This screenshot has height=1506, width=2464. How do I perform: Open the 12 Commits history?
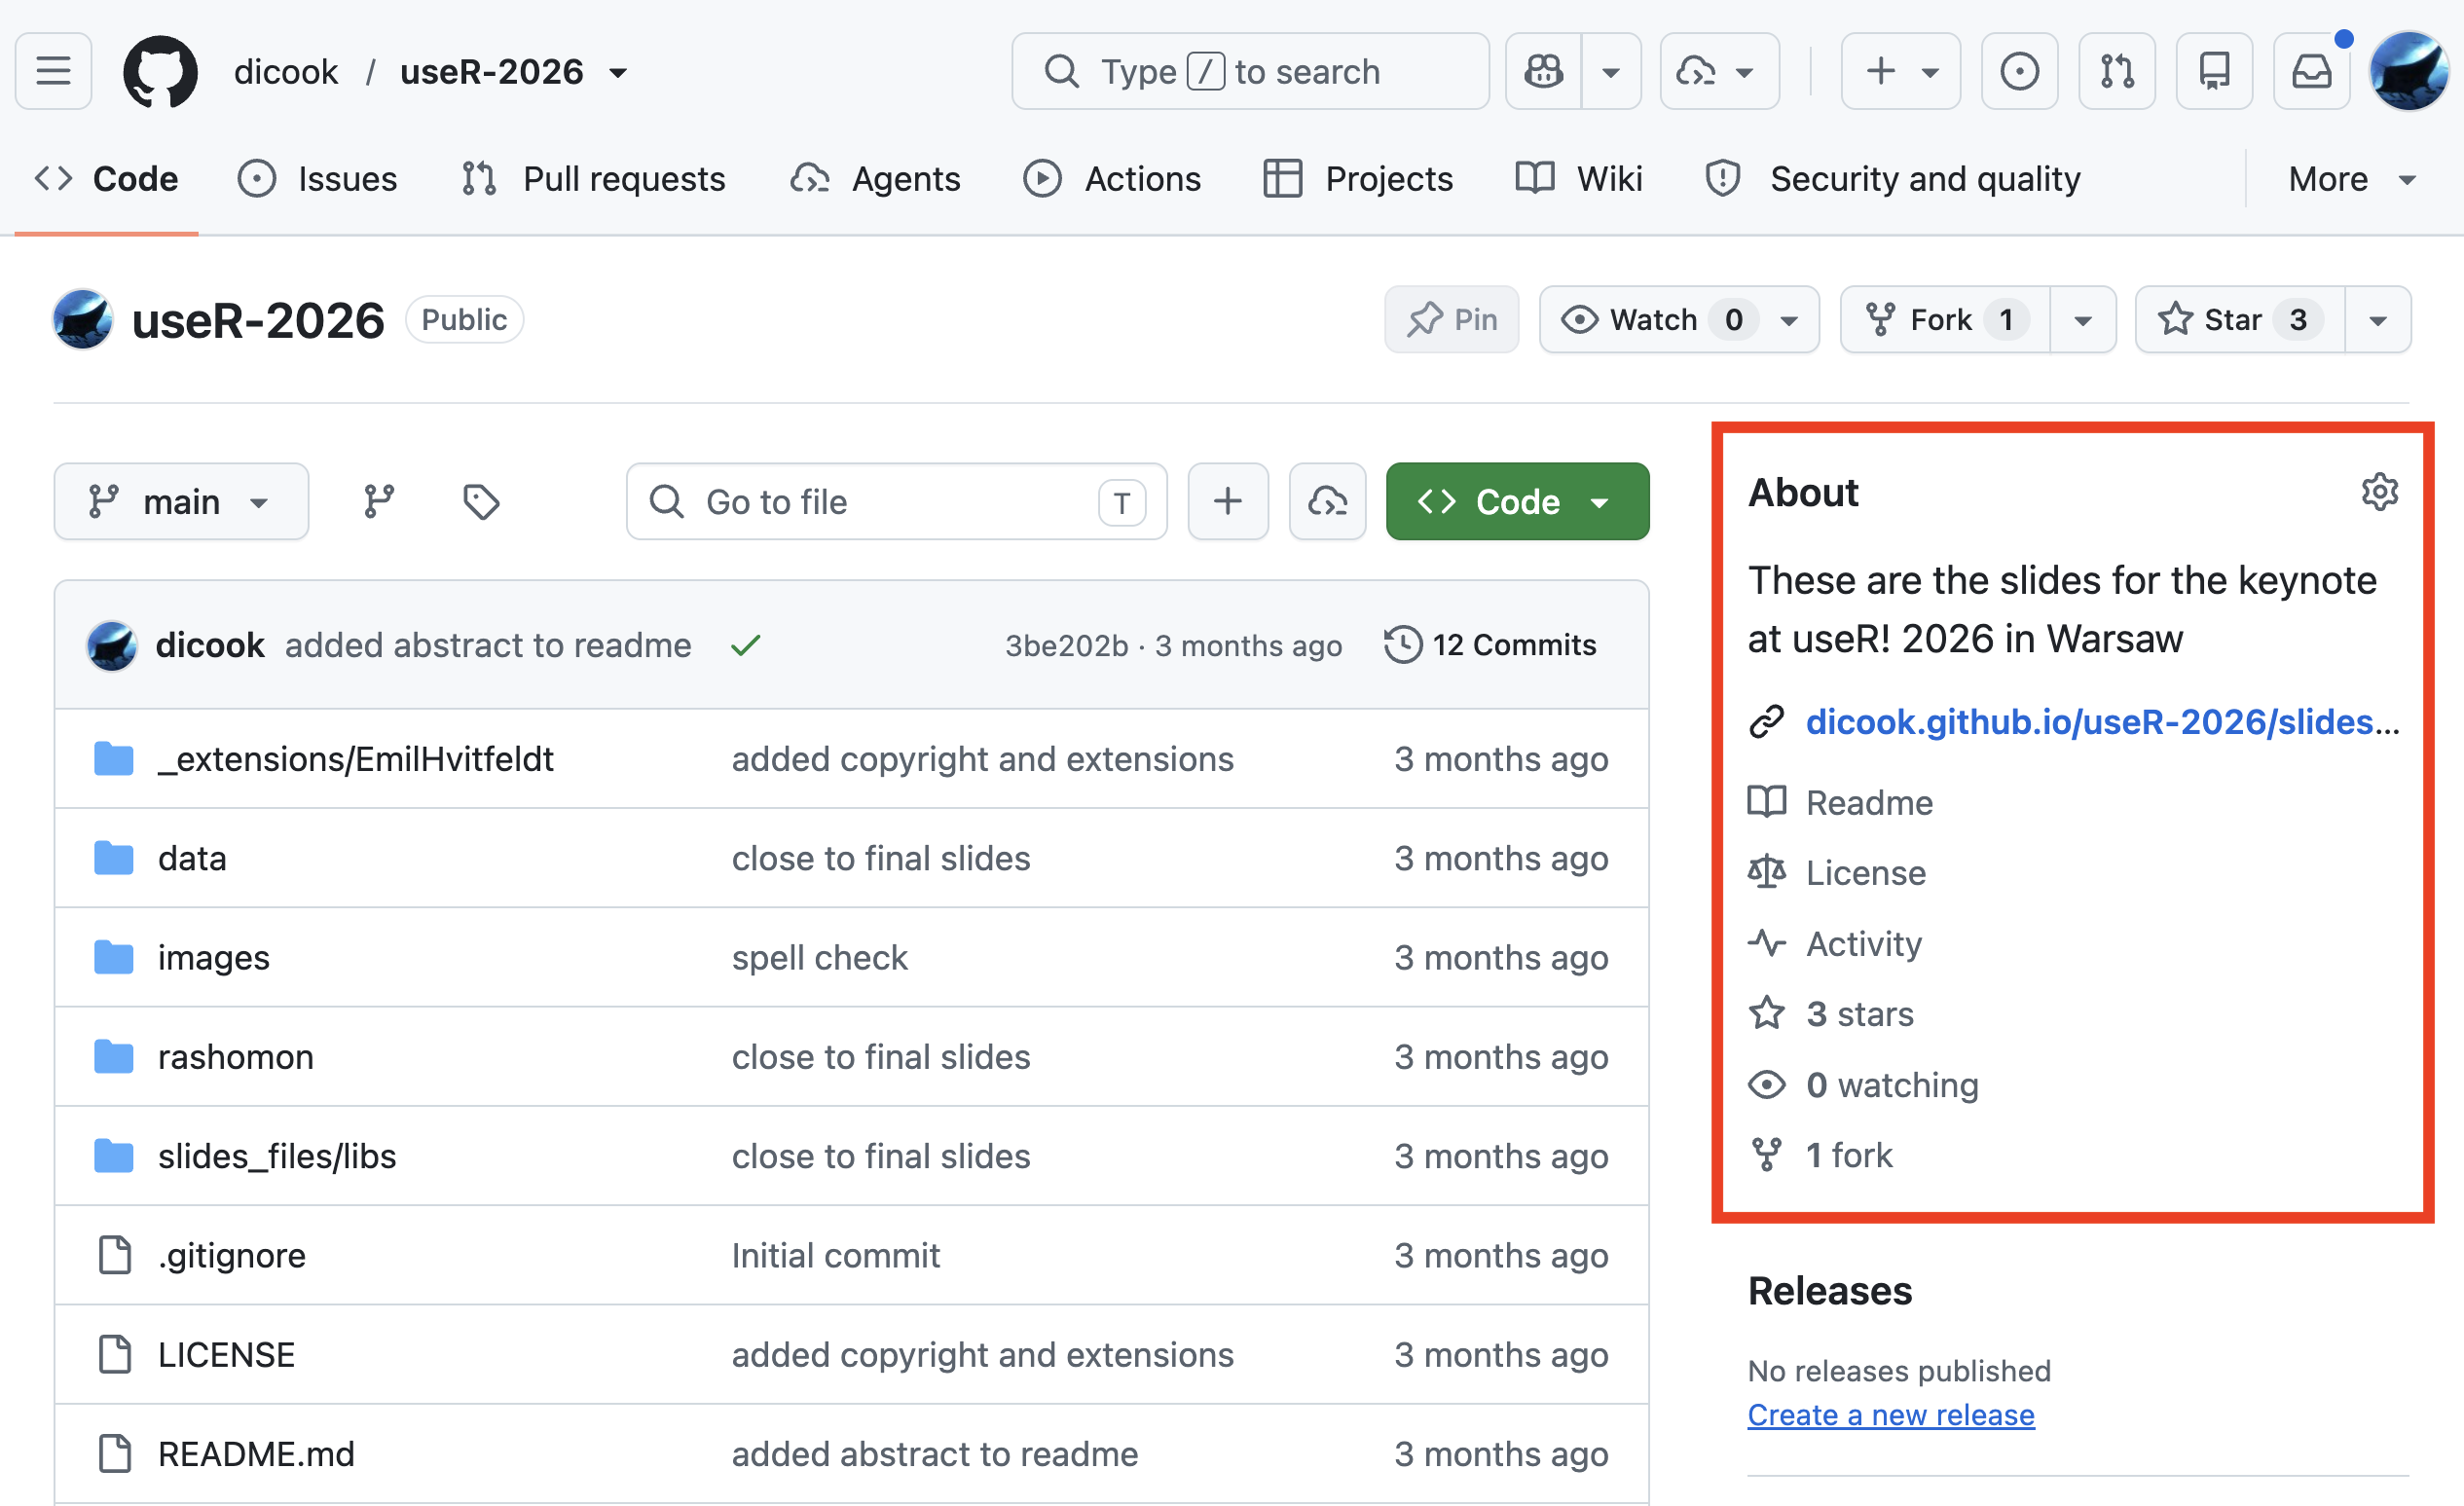[x=1490, y=645]
